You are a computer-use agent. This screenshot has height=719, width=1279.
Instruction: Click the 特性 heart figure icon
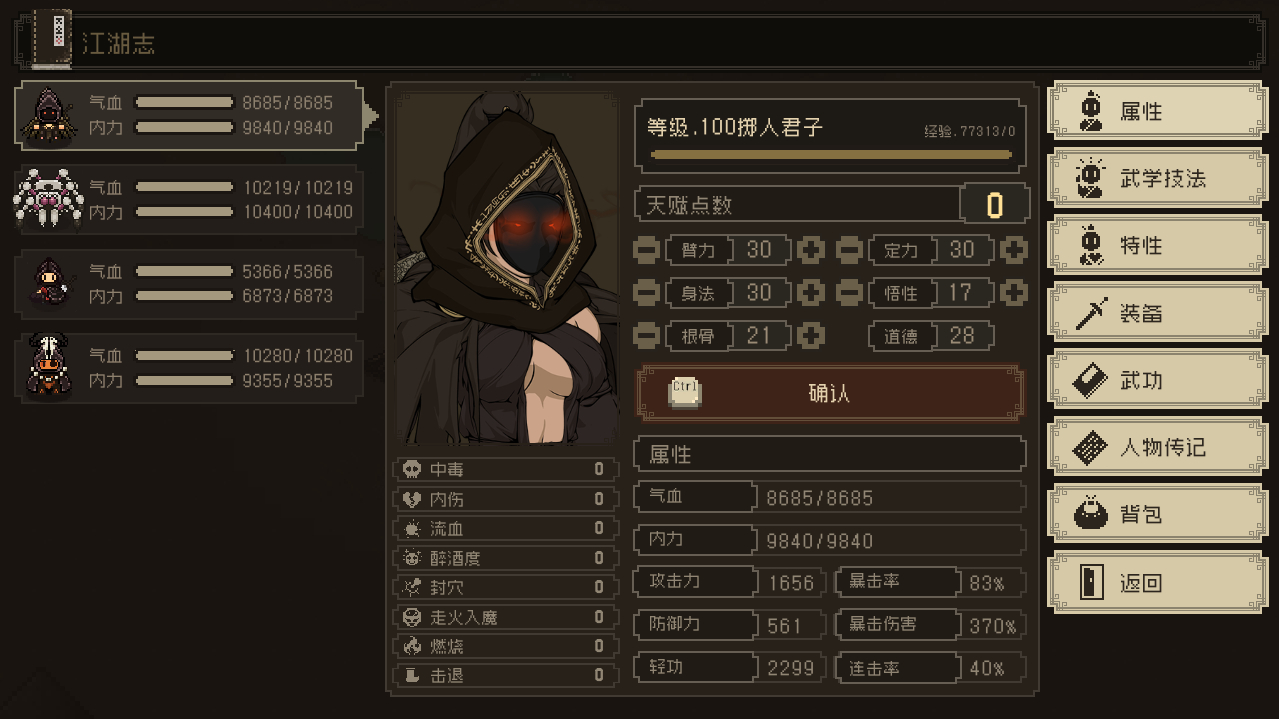tap(1089, 246)
